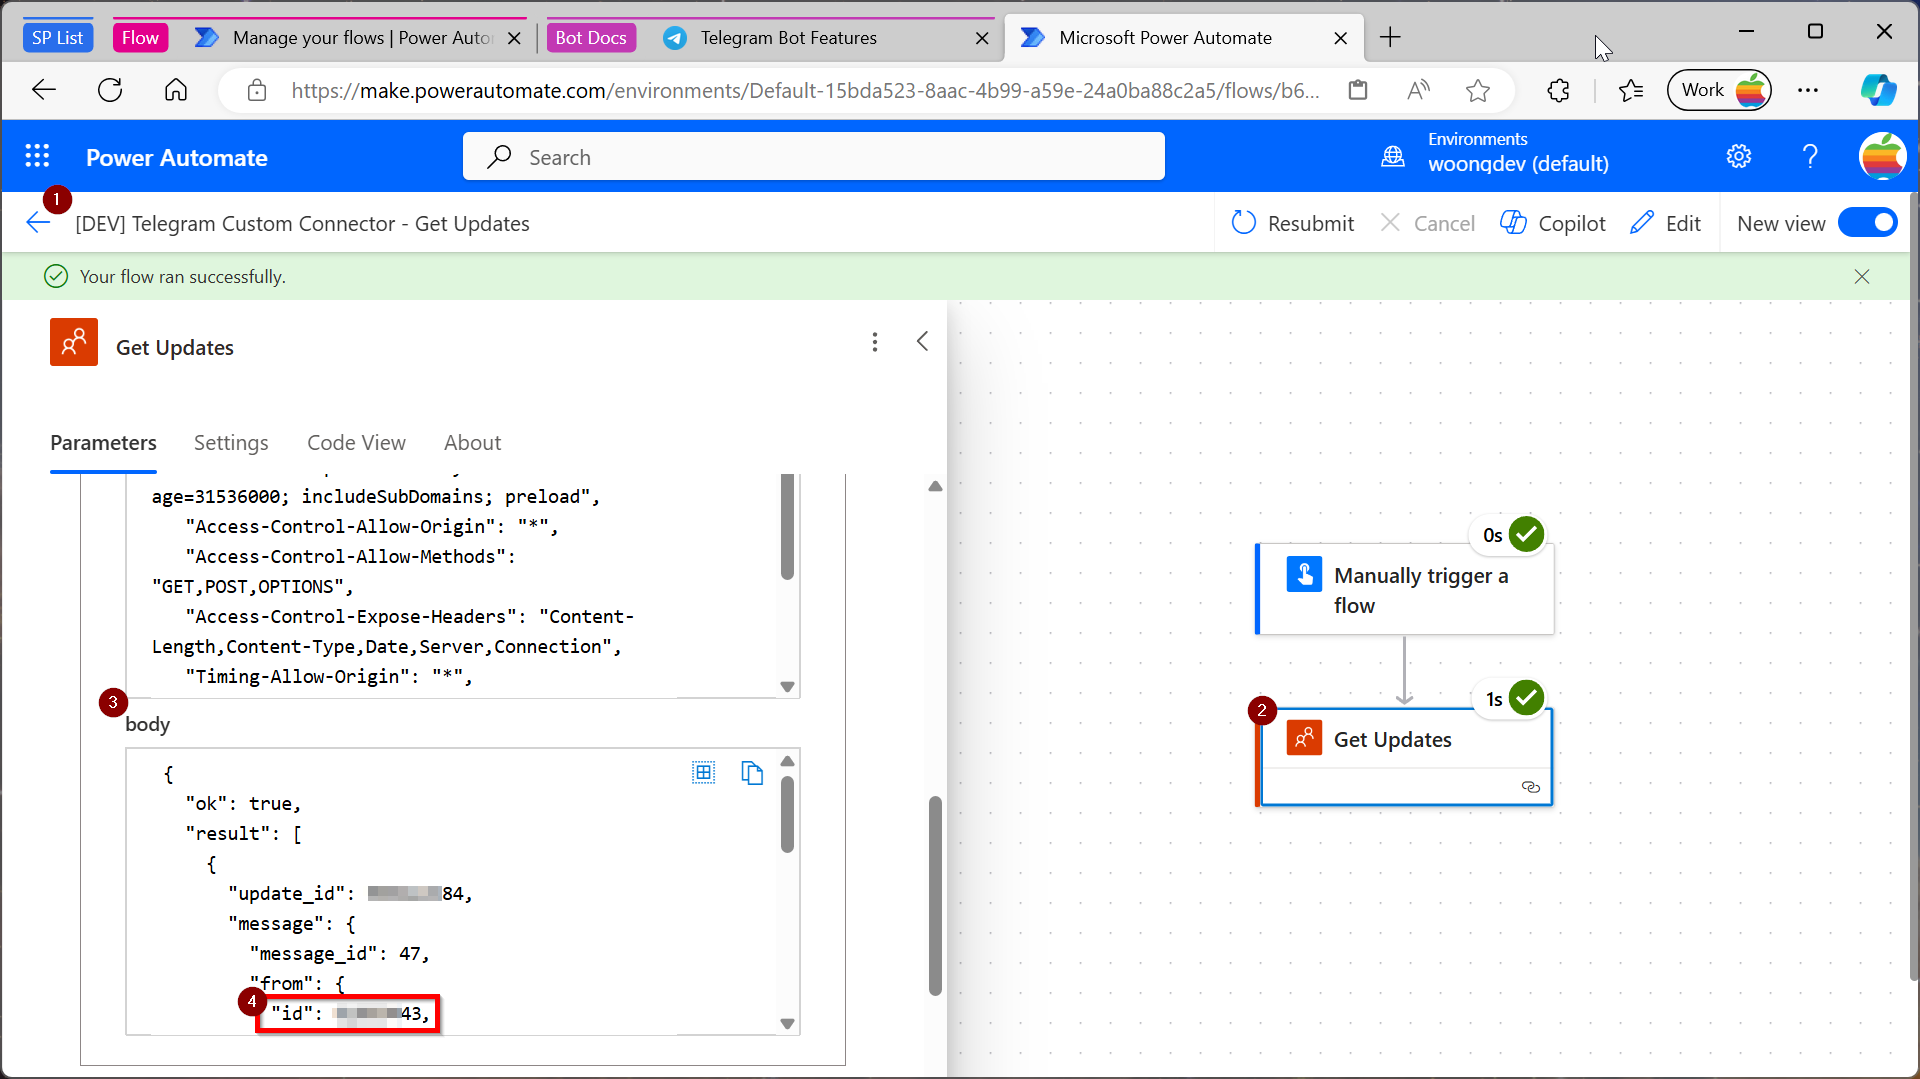The width and height of the screenshot is (1920, 1079).
Task: Open the SP List tab group
Action: 57,37
